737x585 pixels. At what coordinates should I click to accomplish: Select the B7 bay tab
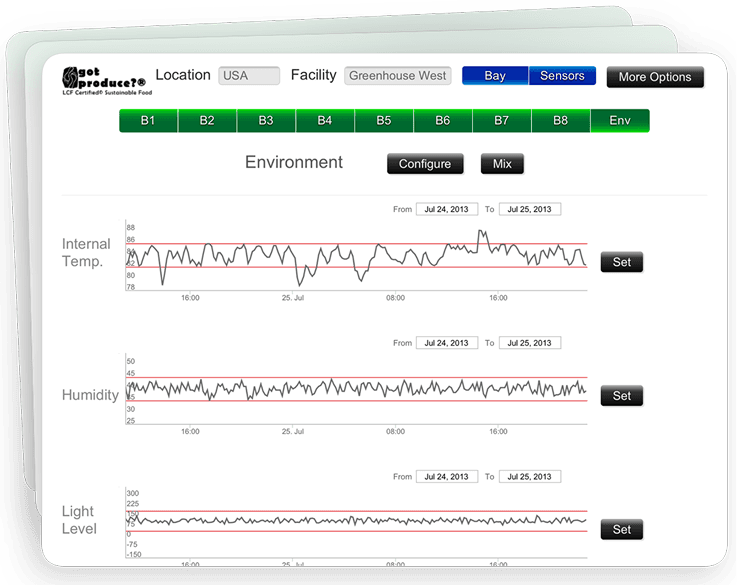tap(502, 121)
